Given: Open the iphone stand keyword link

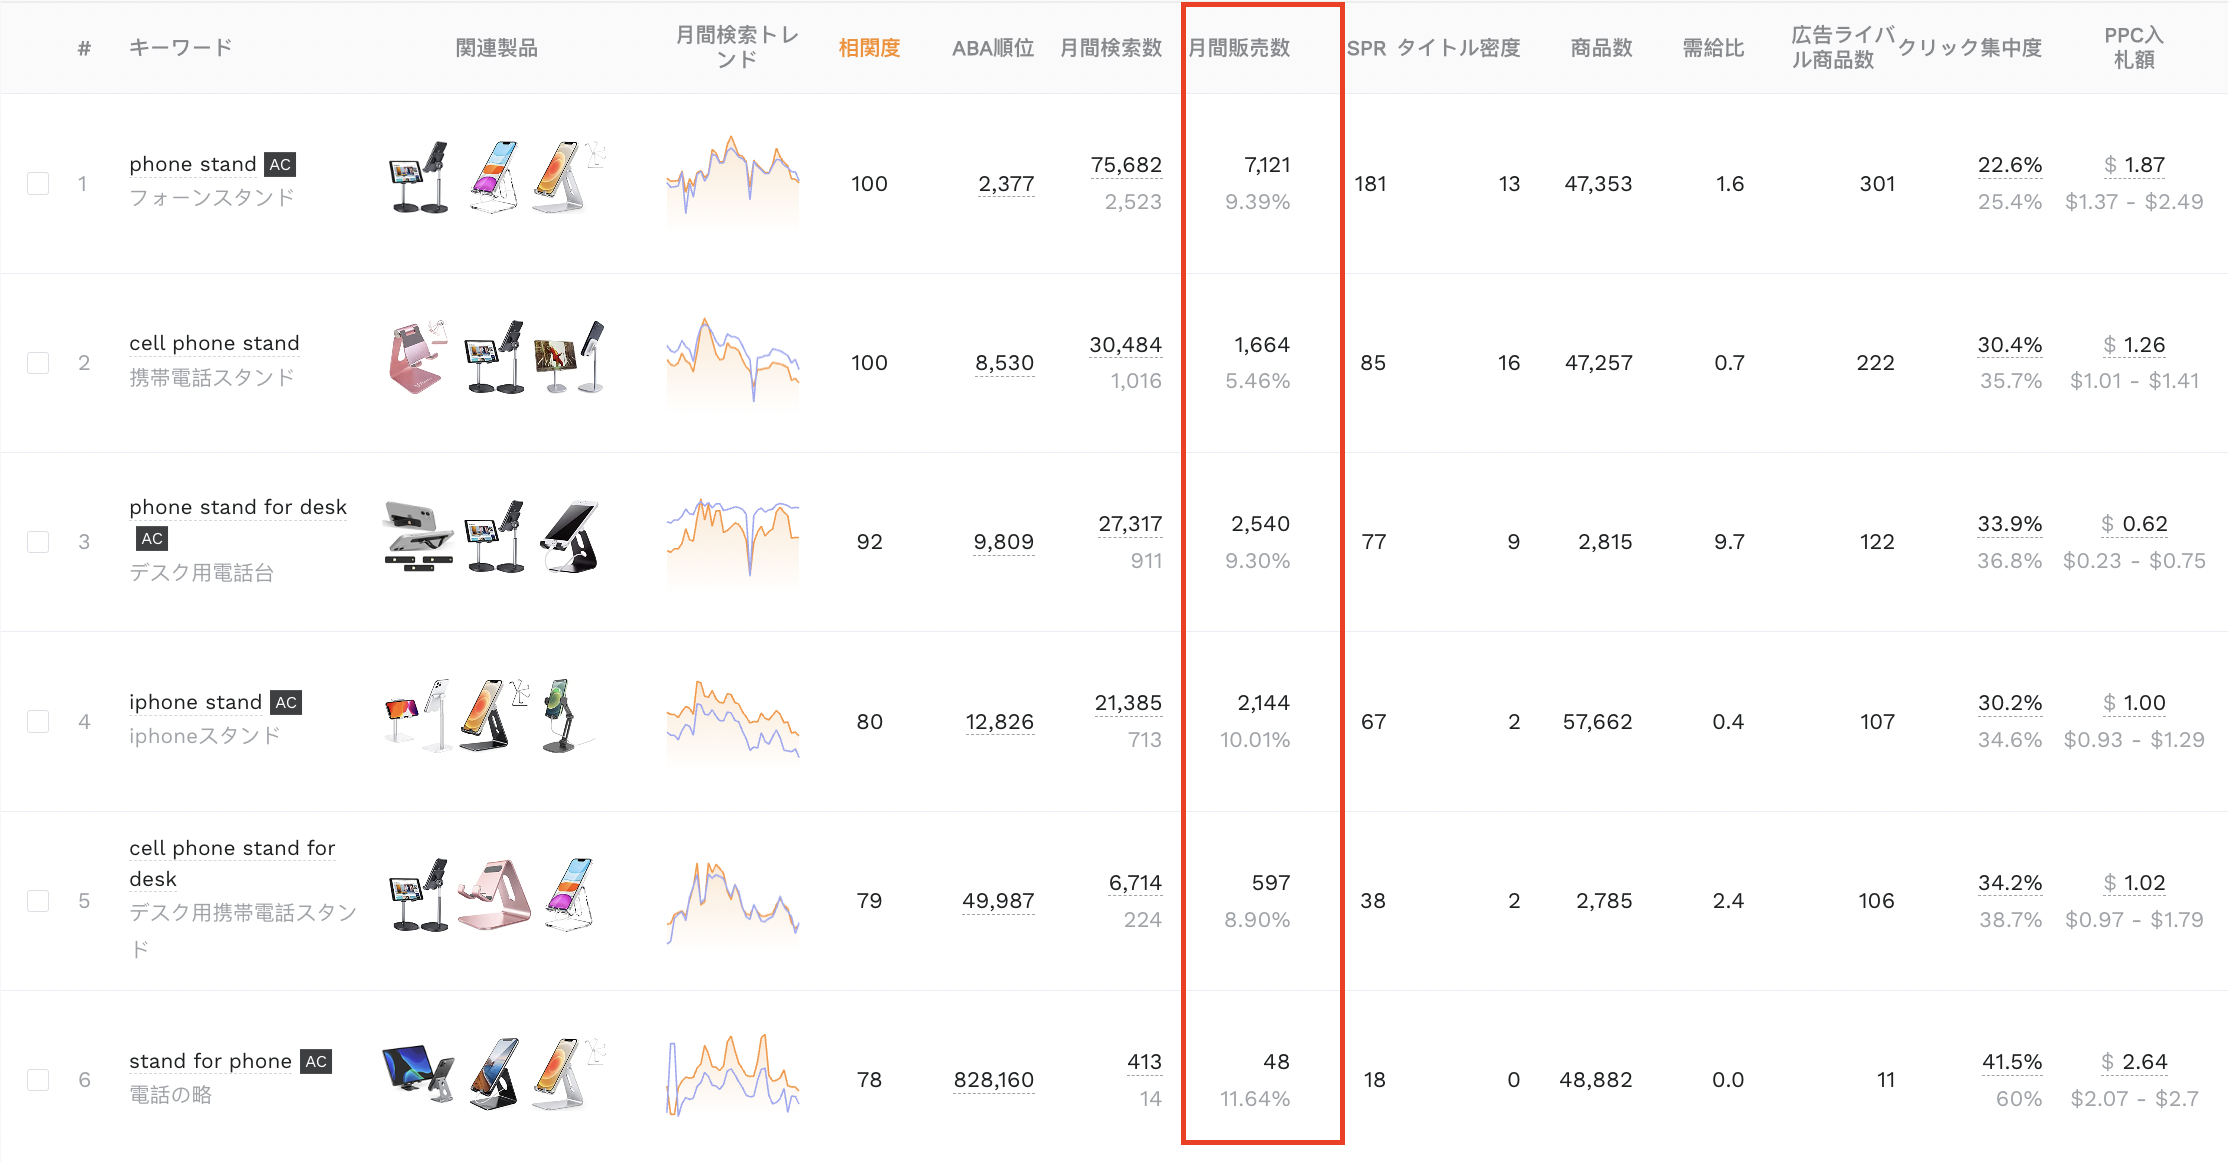Looking at the screenshot, I should pos(196,702).
